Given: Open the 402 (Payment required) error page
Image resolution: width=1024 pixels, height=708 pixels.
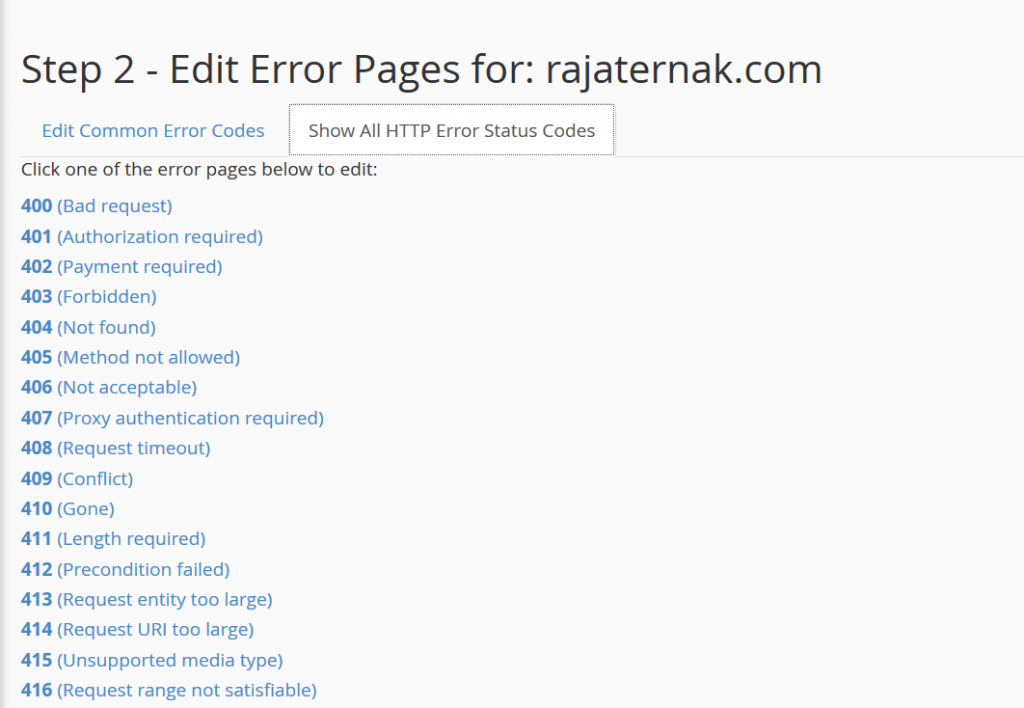Looking at the screenshot, I should [121, 267].
